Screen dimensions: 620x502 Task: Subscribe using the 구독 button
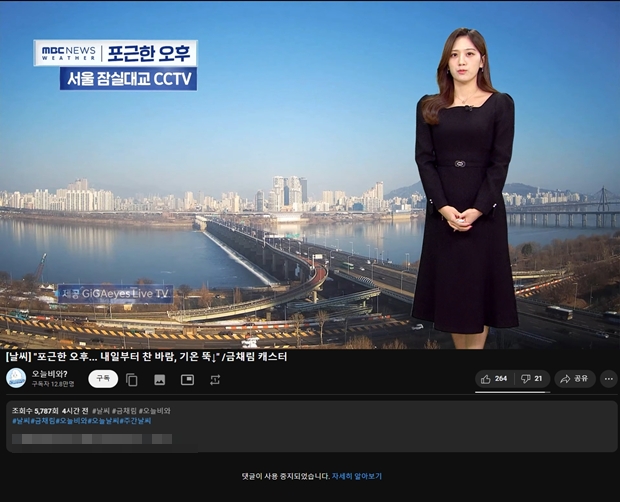[102, 379]
